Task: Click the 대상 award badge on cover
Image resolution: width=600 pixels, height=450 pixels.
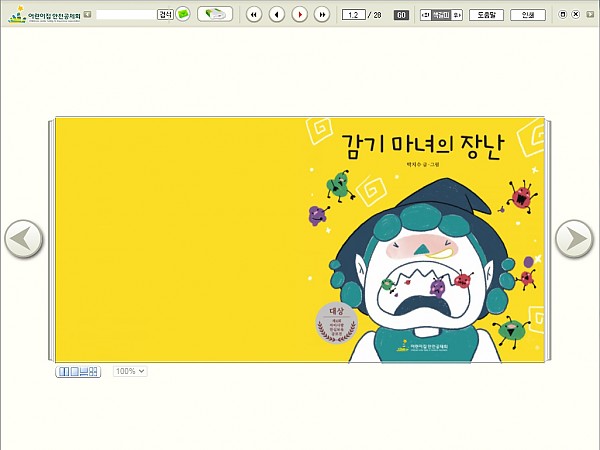Action: point(336,323)
